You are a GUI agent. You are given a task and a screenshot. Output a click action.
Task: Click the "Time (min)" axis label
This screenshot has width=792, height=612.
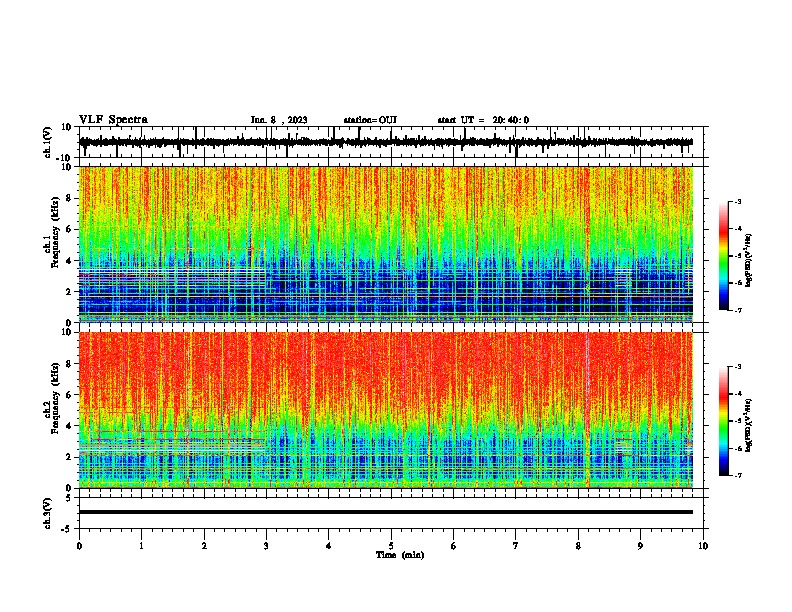400,555
